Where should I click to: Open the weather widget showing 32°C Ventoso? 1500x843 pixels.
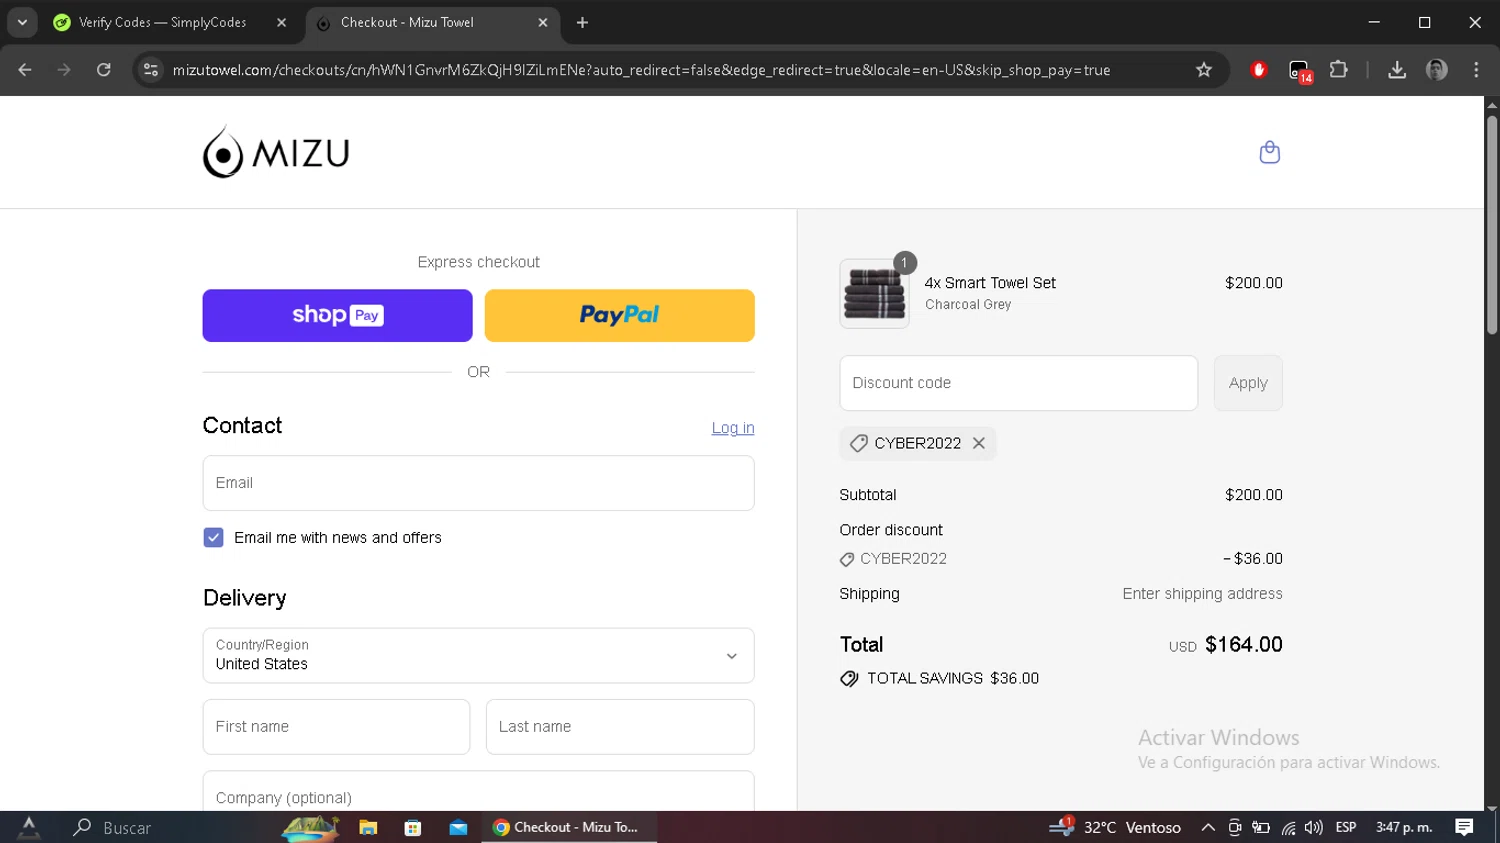(1115, 828)
